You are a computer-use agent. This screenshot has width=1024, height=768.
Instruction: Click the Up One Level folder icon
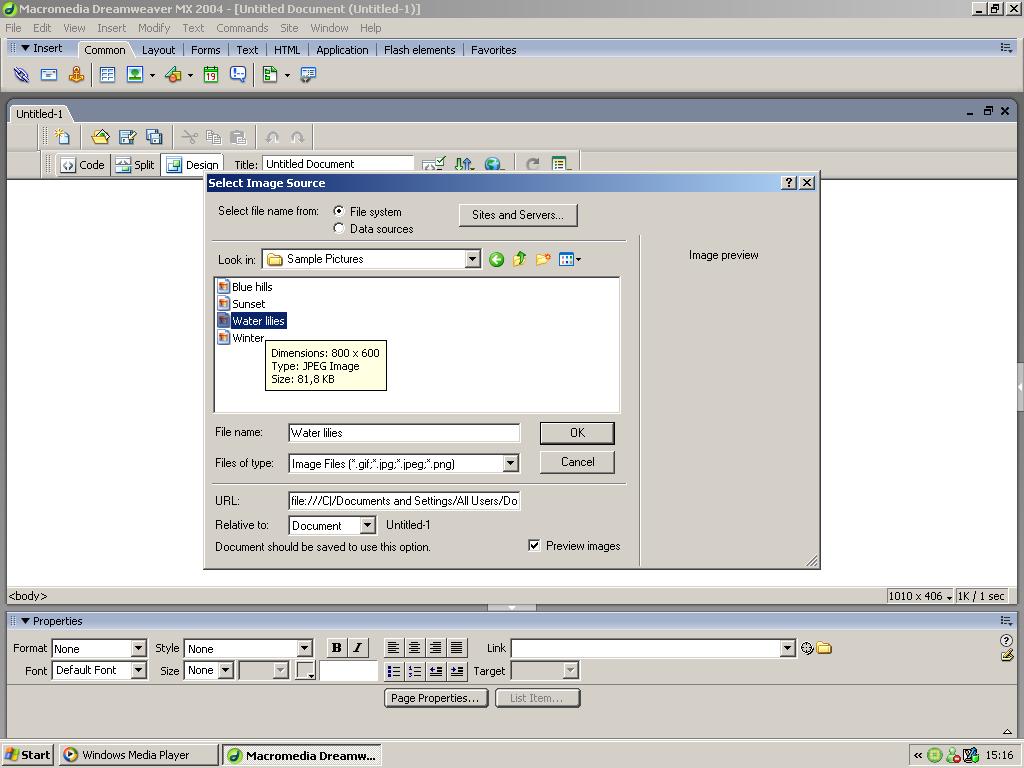519,260
